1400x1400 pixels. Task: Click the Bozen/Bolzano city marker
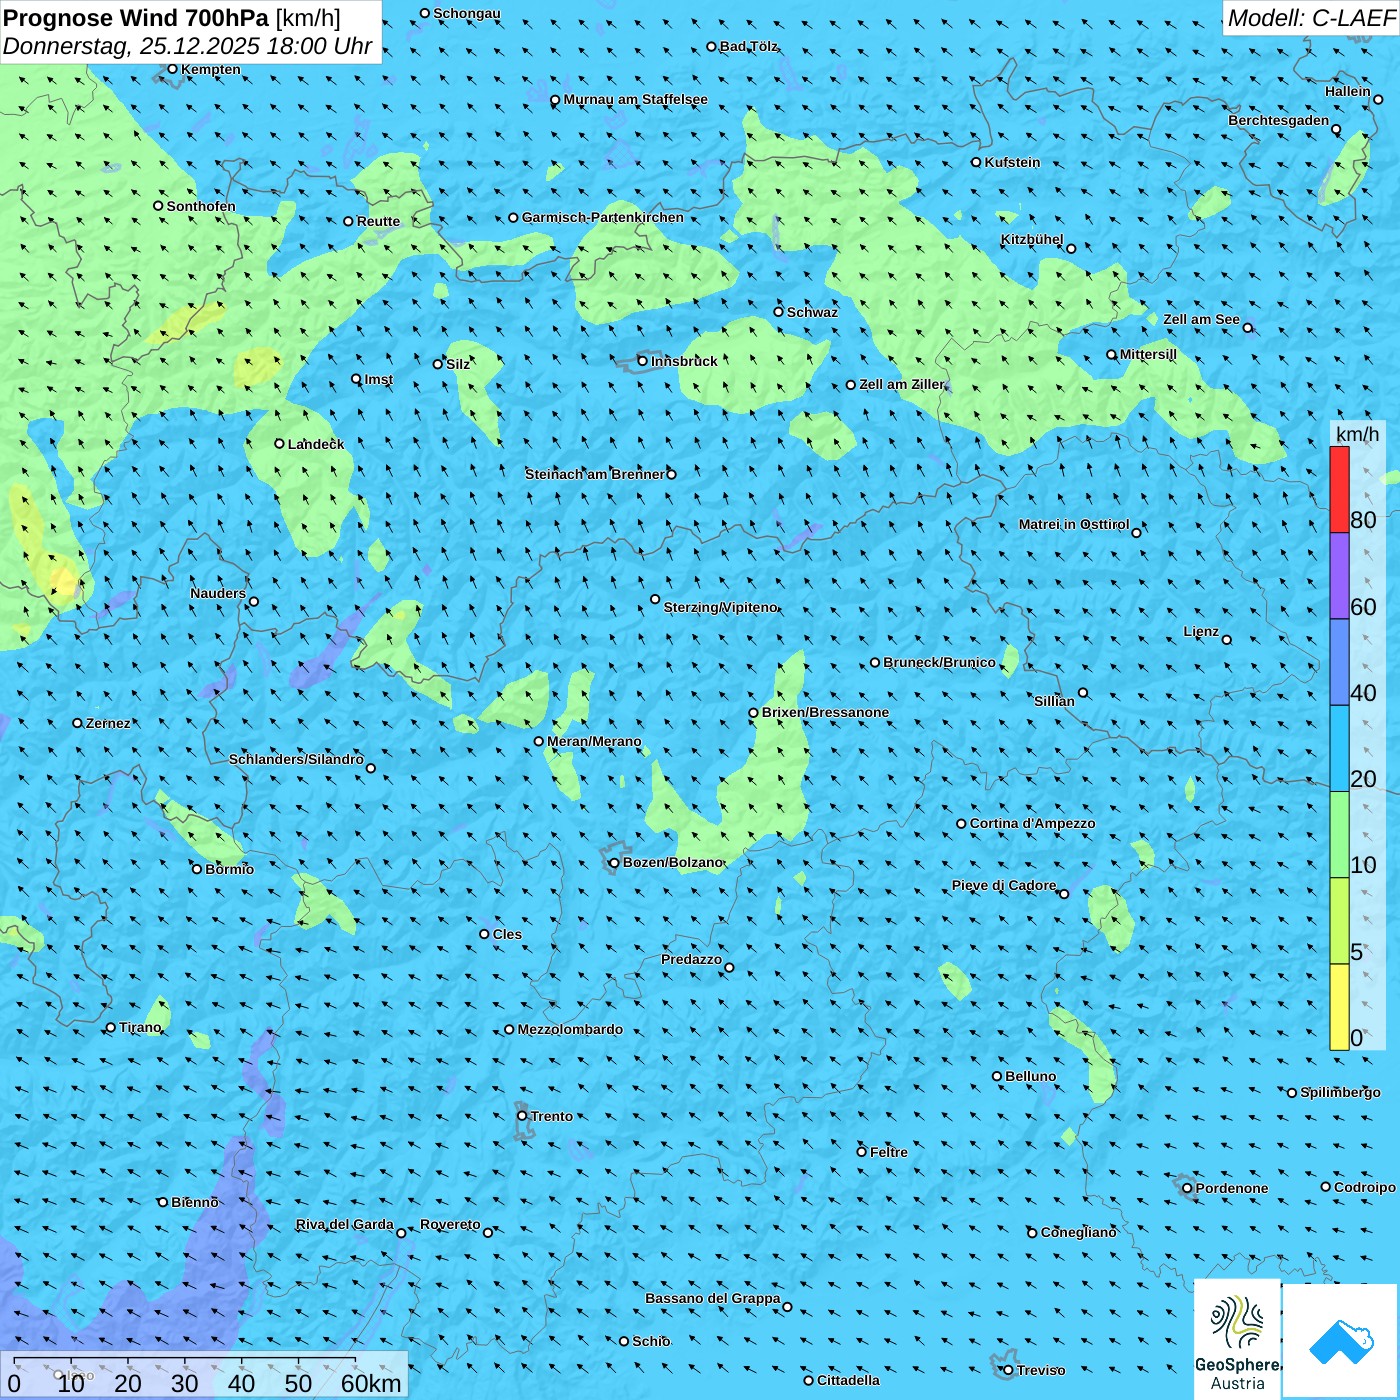(x=615, y=862)
